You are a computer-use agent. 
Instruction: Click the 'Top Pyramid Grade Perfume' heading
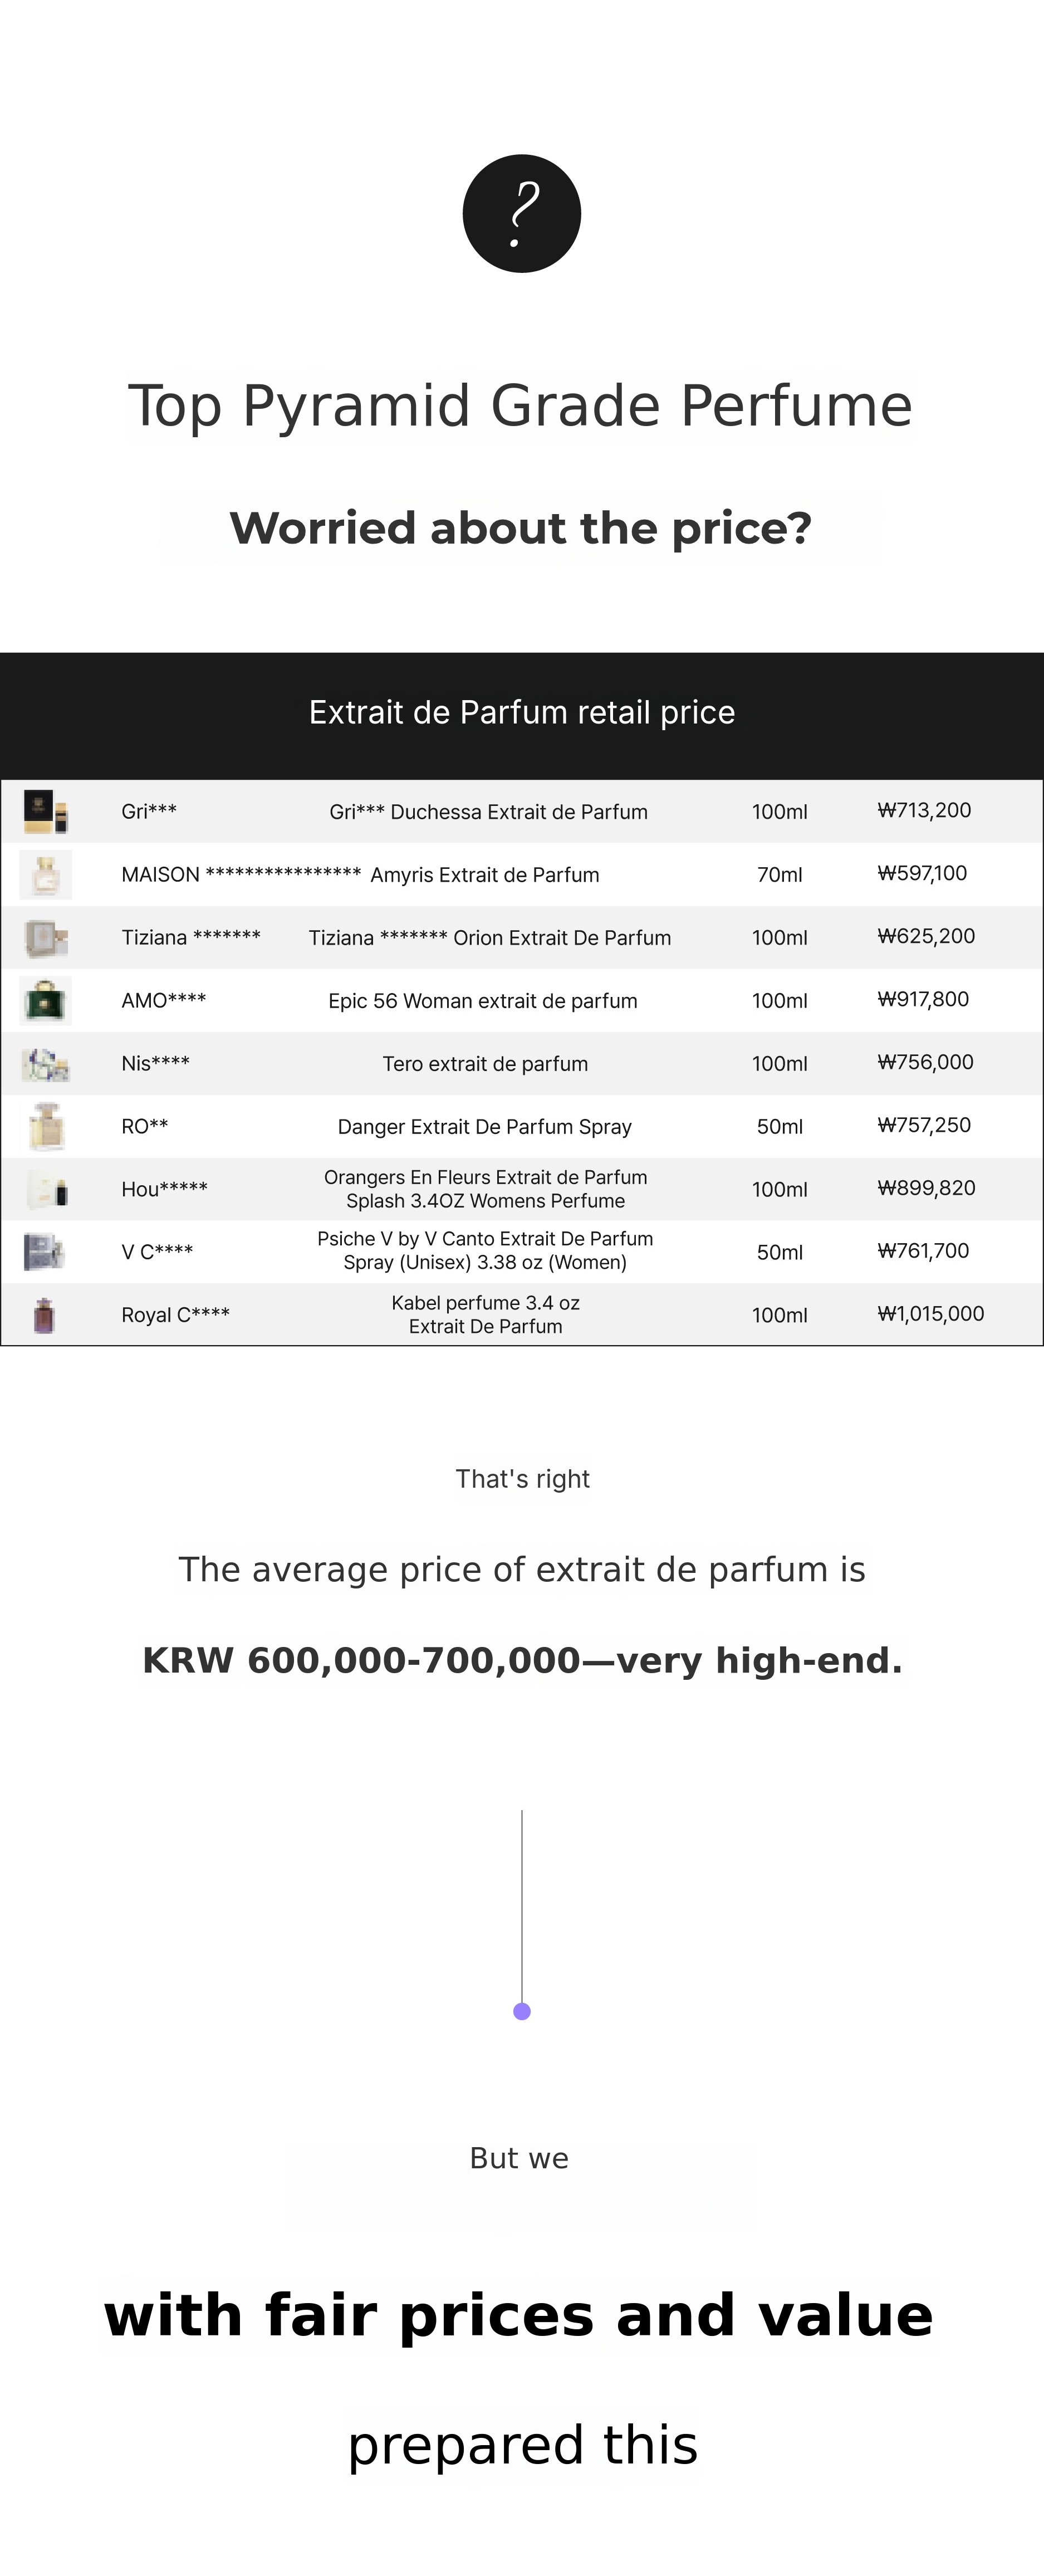520,406
